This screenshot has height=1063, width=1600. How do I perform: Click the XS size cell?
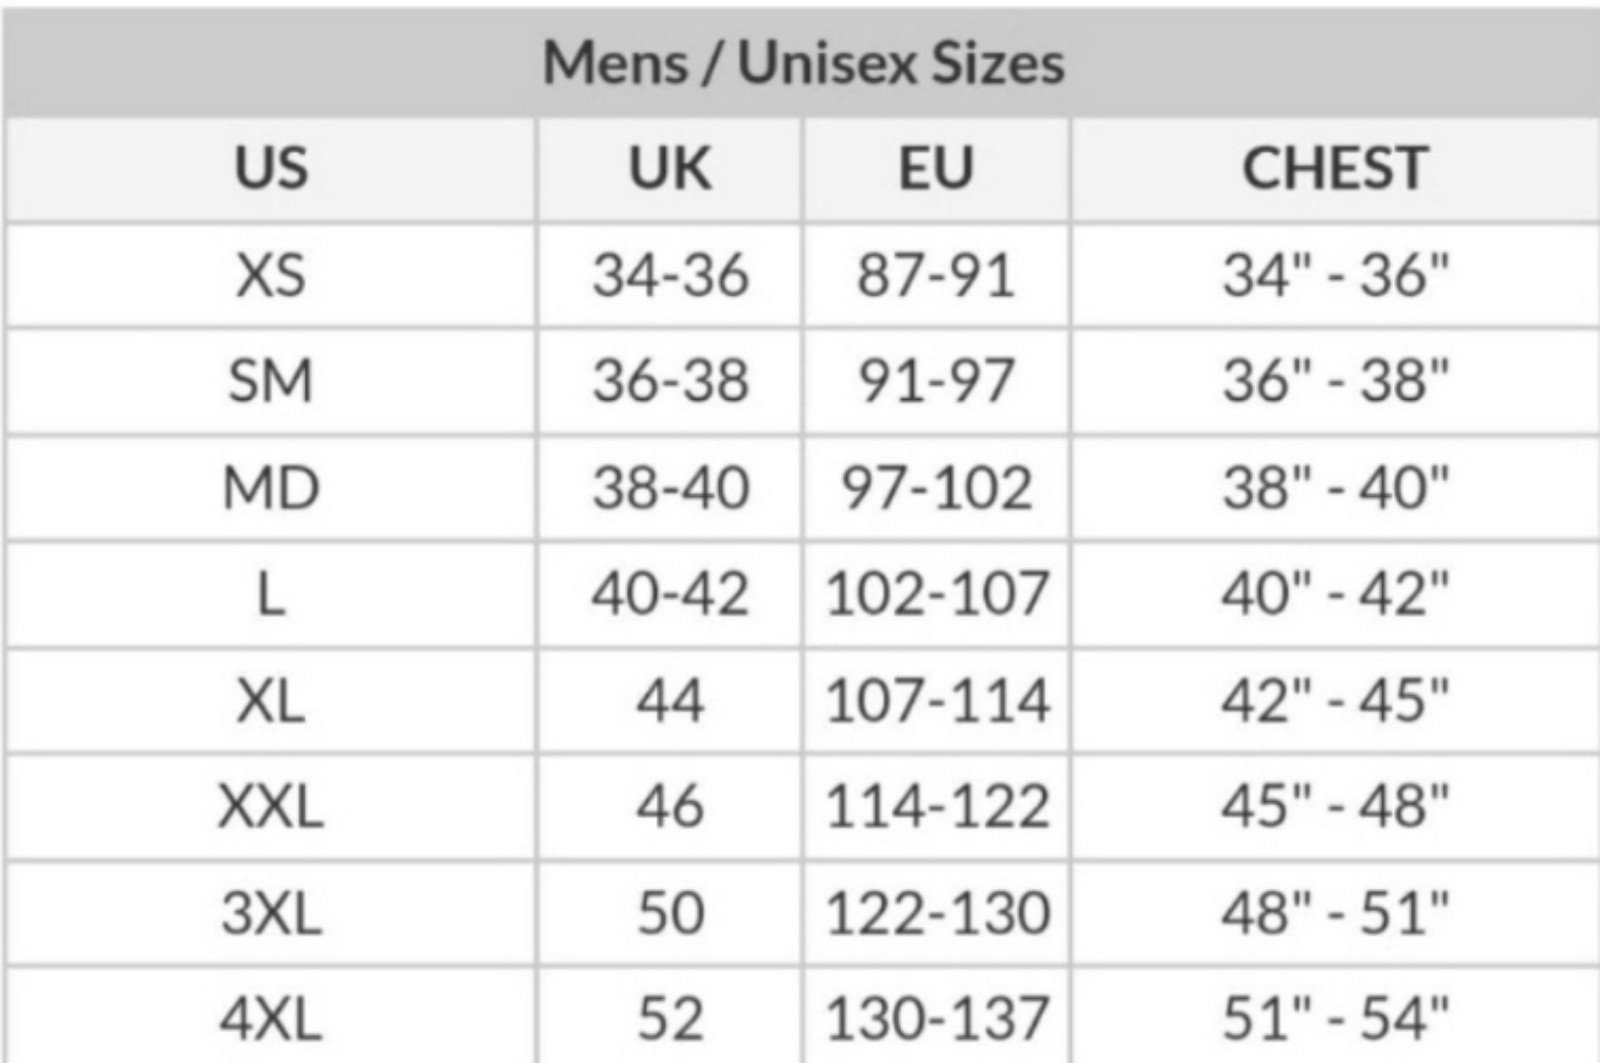pyautogui.click(x=271, y=274)
